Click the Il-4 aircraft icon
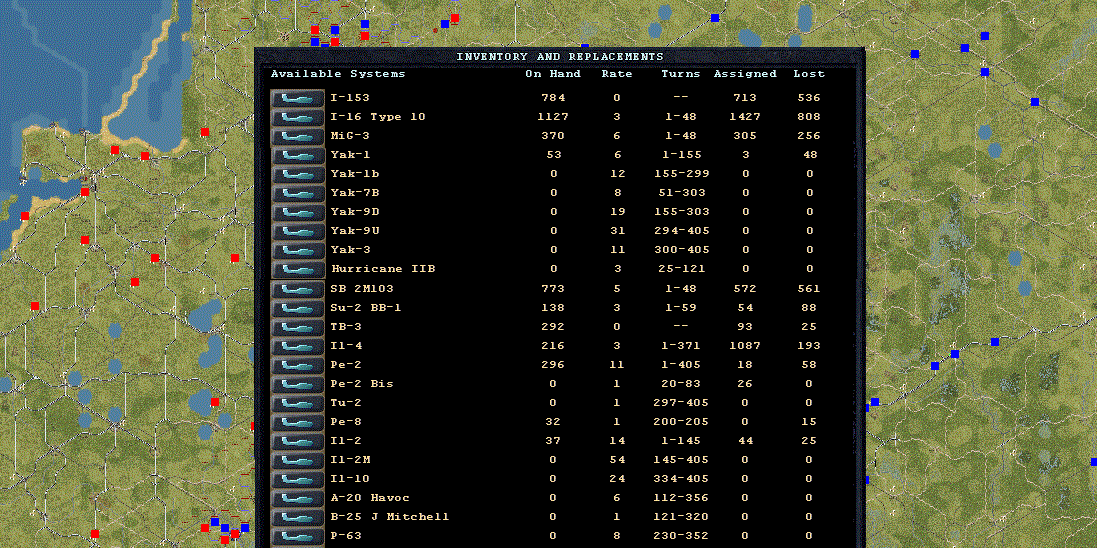 298,346
